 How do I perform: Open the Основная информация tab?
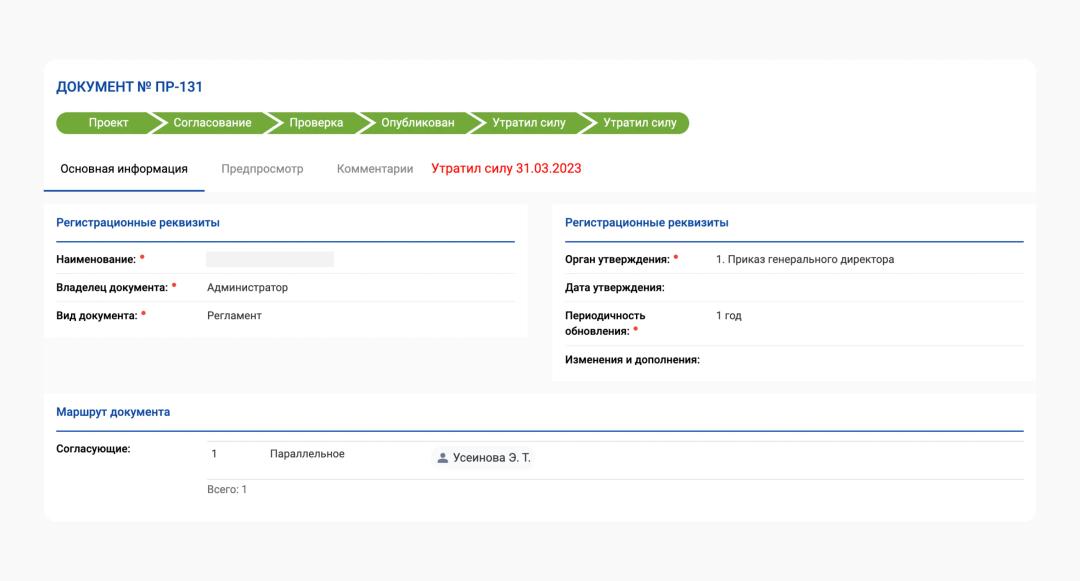point(124,169)
